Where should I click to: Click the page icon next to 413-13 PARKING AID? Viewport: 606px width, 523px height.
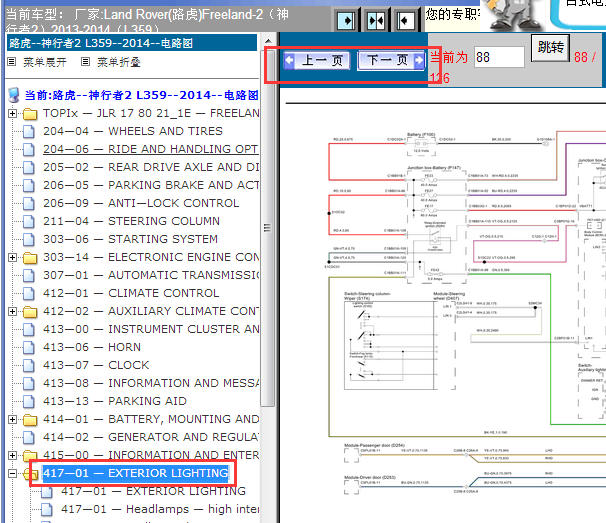[29, 401]
